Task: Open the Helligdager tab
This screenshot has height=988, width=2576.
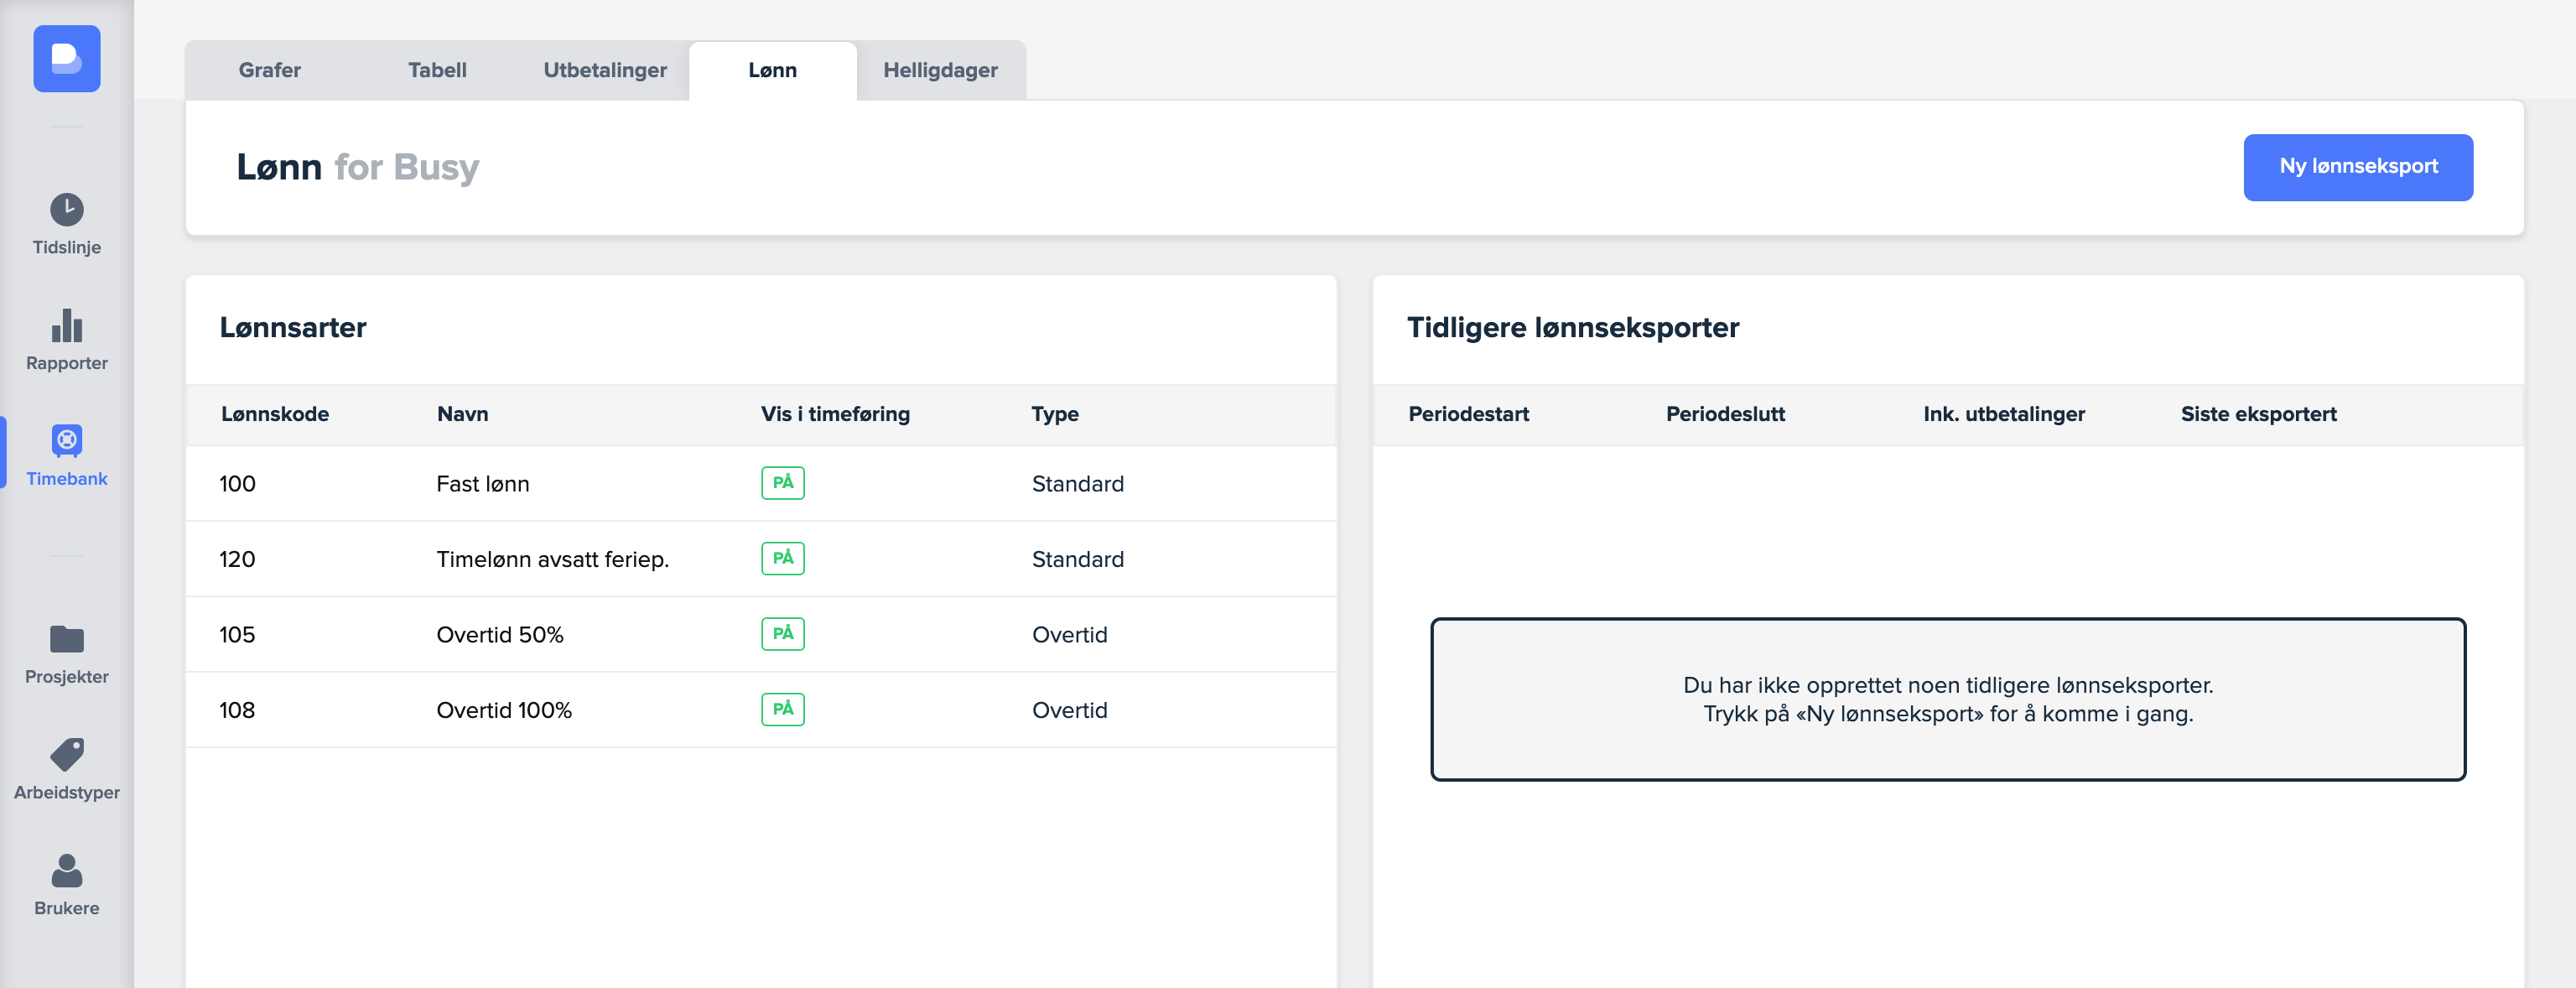Action: (x=940, y=70)
